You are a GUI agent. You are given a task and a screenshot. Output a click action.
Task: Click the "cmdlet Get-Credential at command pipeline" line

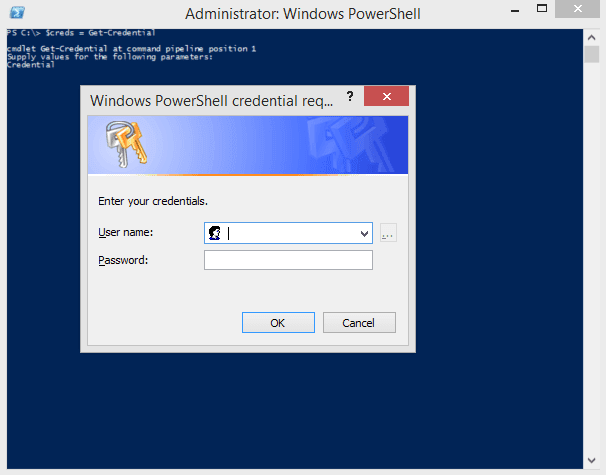click(131, 49)
